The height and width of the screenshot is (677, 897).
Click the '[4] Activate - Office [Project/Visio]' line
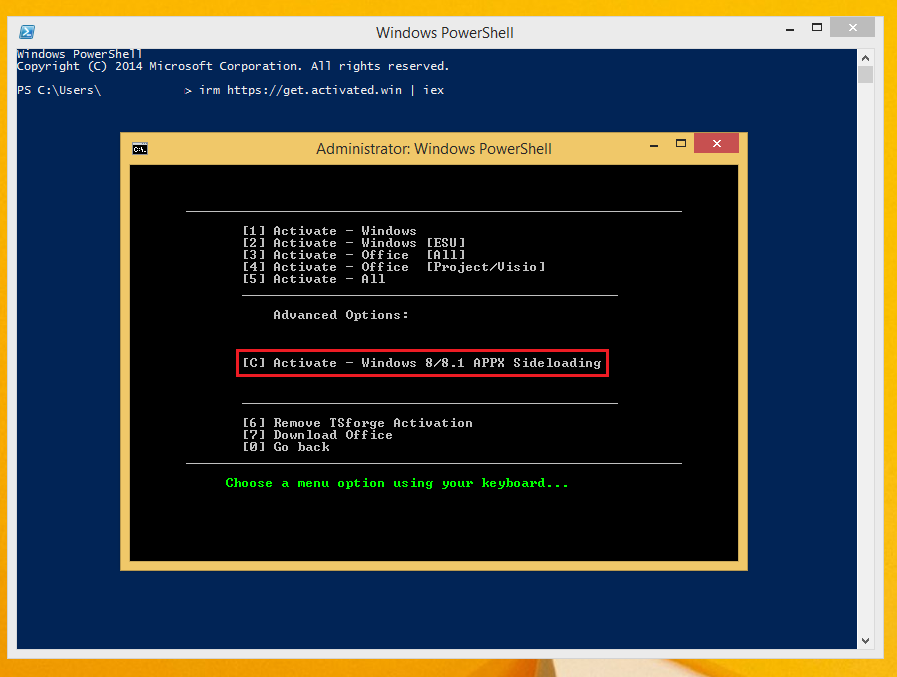coord(394,267)
